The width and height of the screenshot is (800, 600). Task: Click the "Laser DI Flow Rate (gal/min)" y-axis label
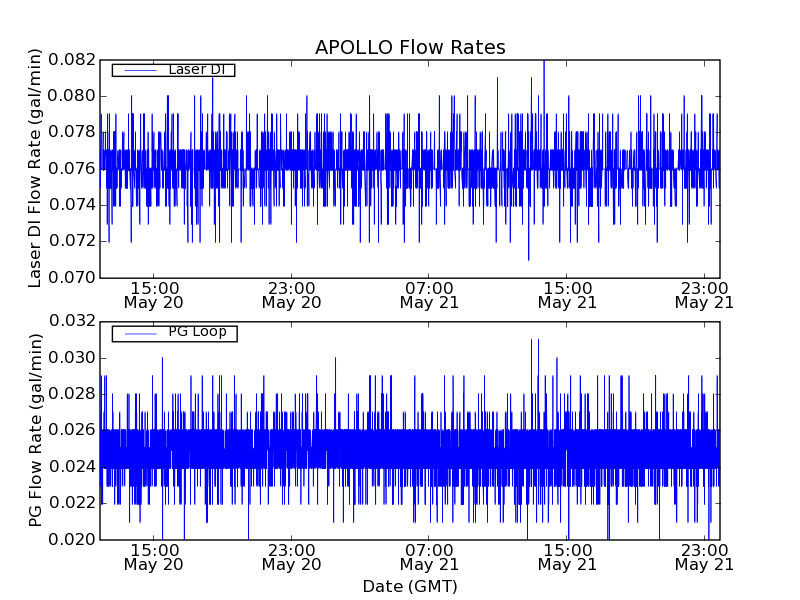pyautogui.click(x=36, y=168)
